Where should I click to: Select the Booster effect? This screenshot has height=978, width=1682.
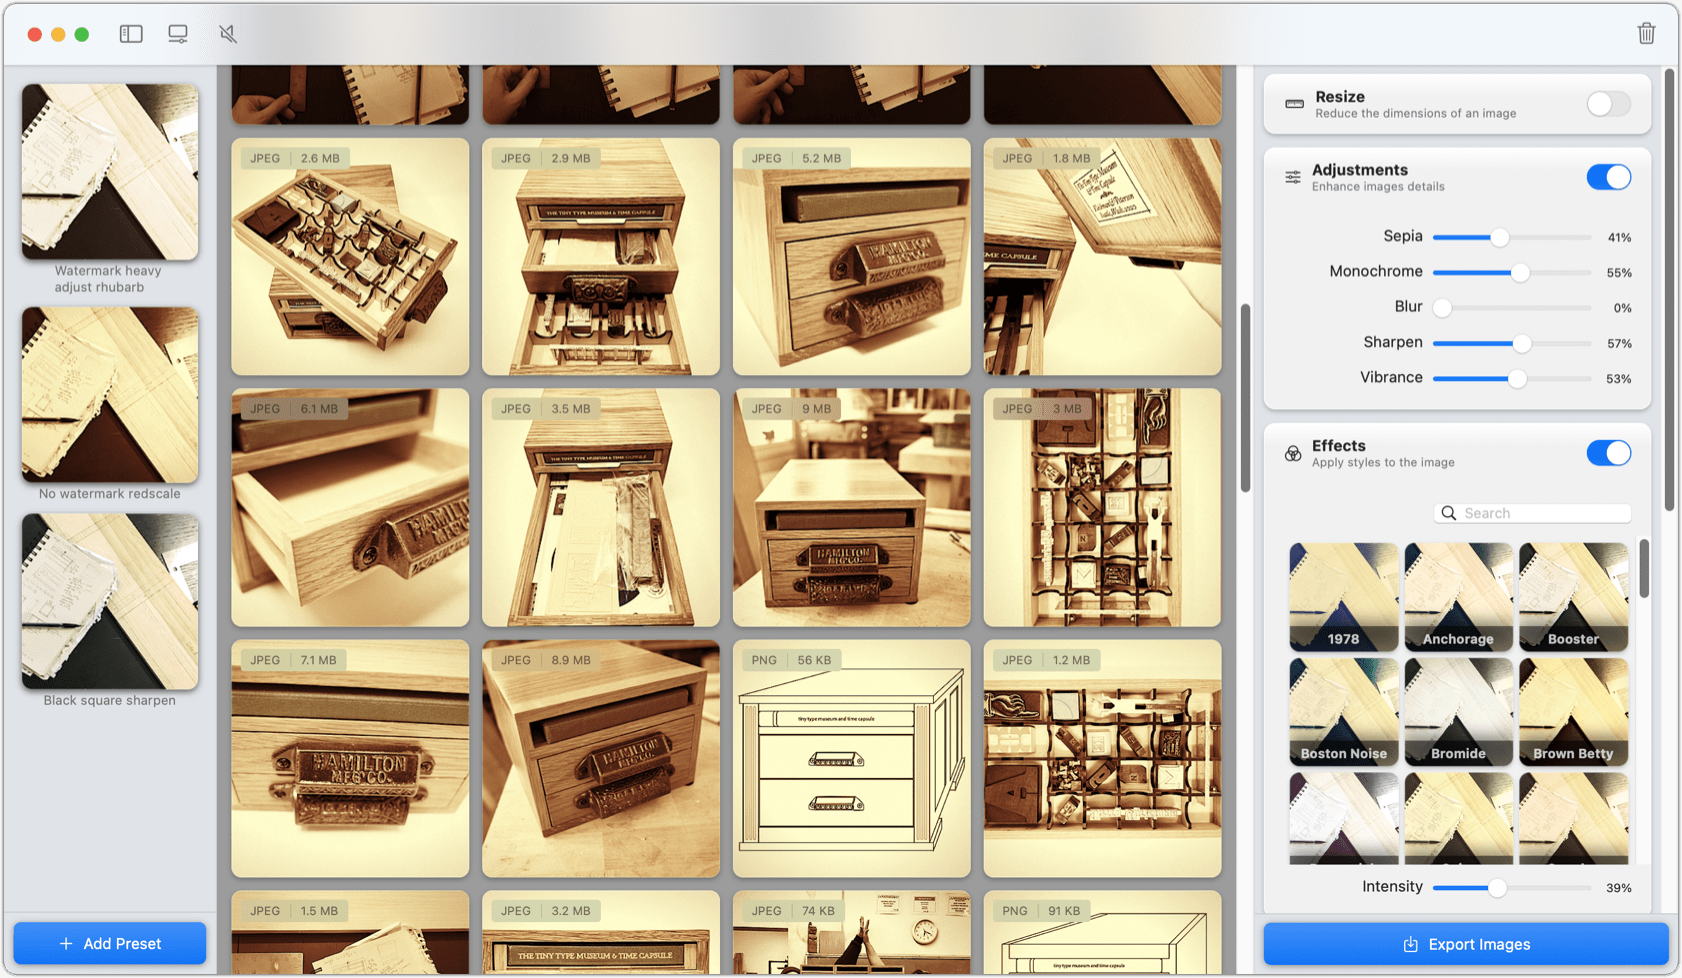[x=1573, y=597]
